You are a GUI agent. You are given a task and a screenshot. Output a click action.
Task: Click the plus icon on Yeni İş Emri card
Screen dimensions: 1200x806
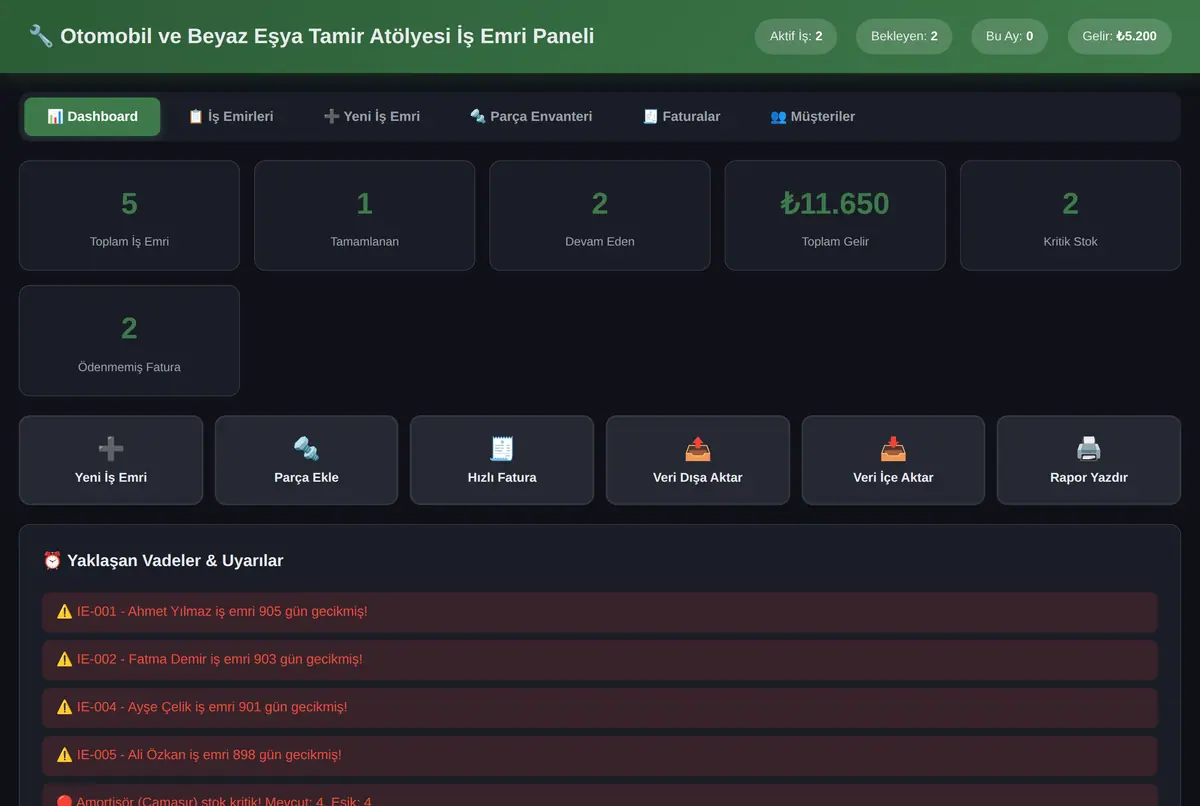point(111,449)
